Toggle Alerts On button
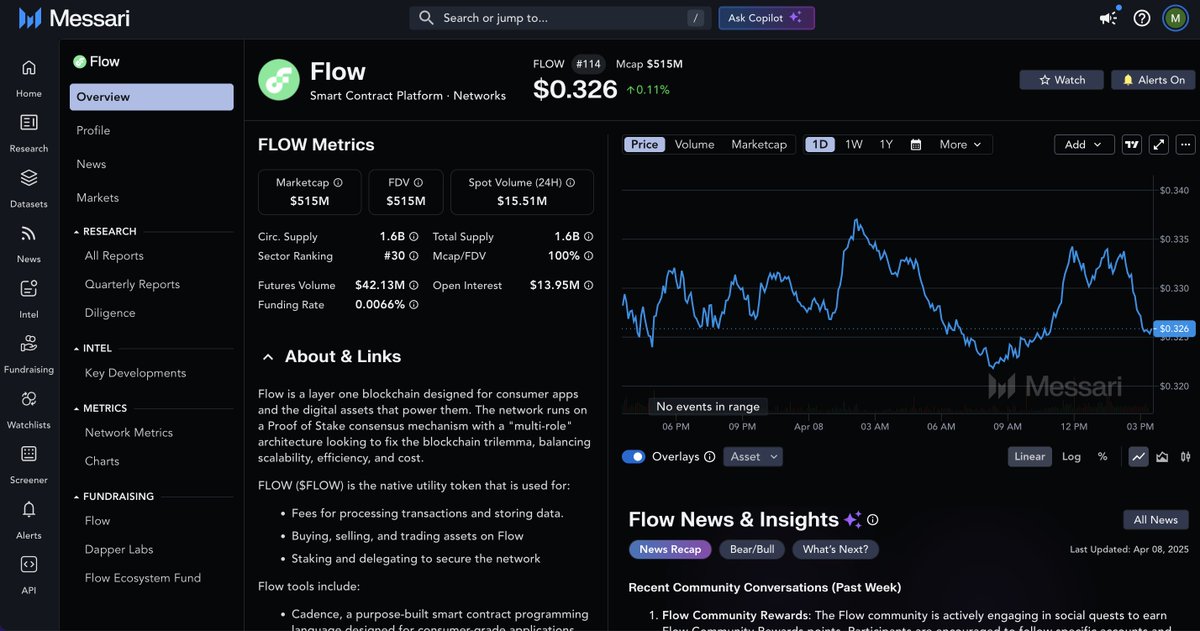The height and width of the screenshot is (631, 1200). (1153, 80)
